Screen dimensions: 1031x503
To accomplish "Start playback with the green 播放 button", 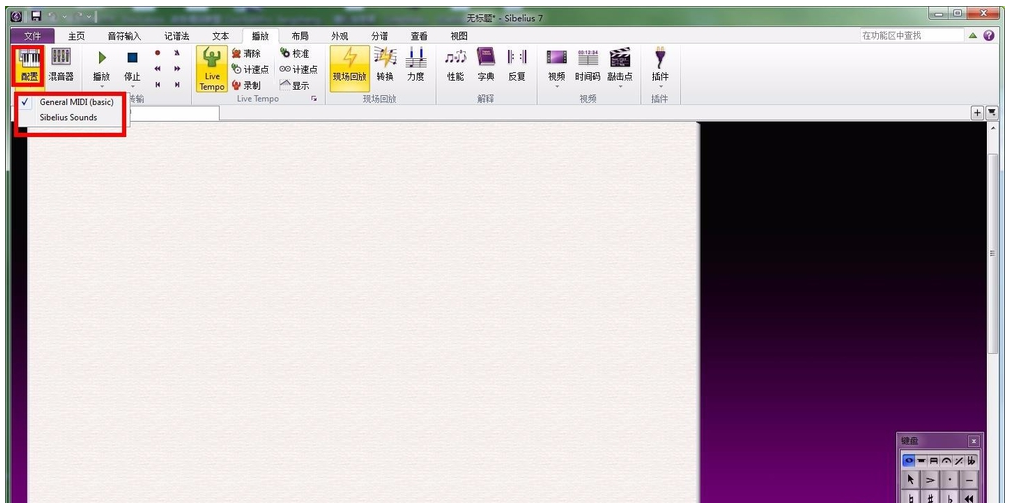I will click(101, 67).
